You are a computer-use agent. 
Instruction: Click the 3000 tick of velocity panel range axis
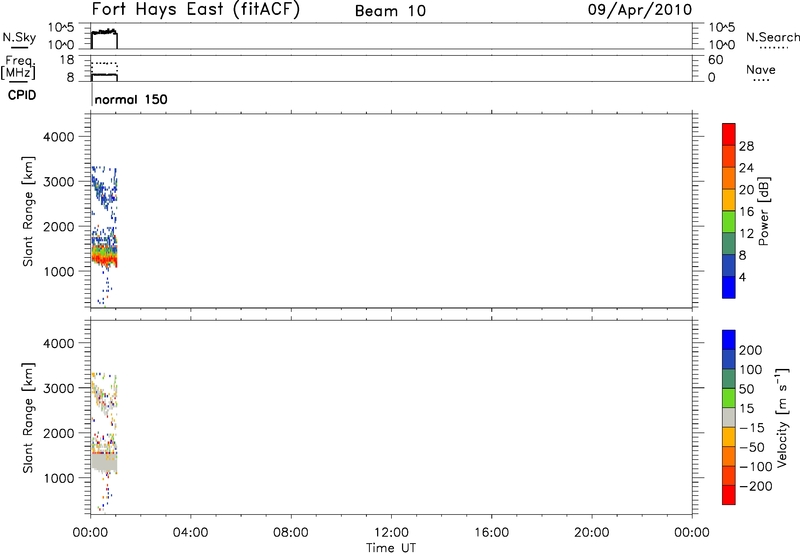(x=59, y=388)
